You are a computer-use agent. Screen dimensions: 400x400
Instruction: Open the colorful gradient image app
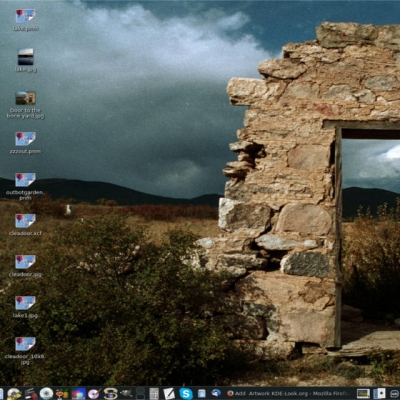pyautogui.click(x=78, y=394)
